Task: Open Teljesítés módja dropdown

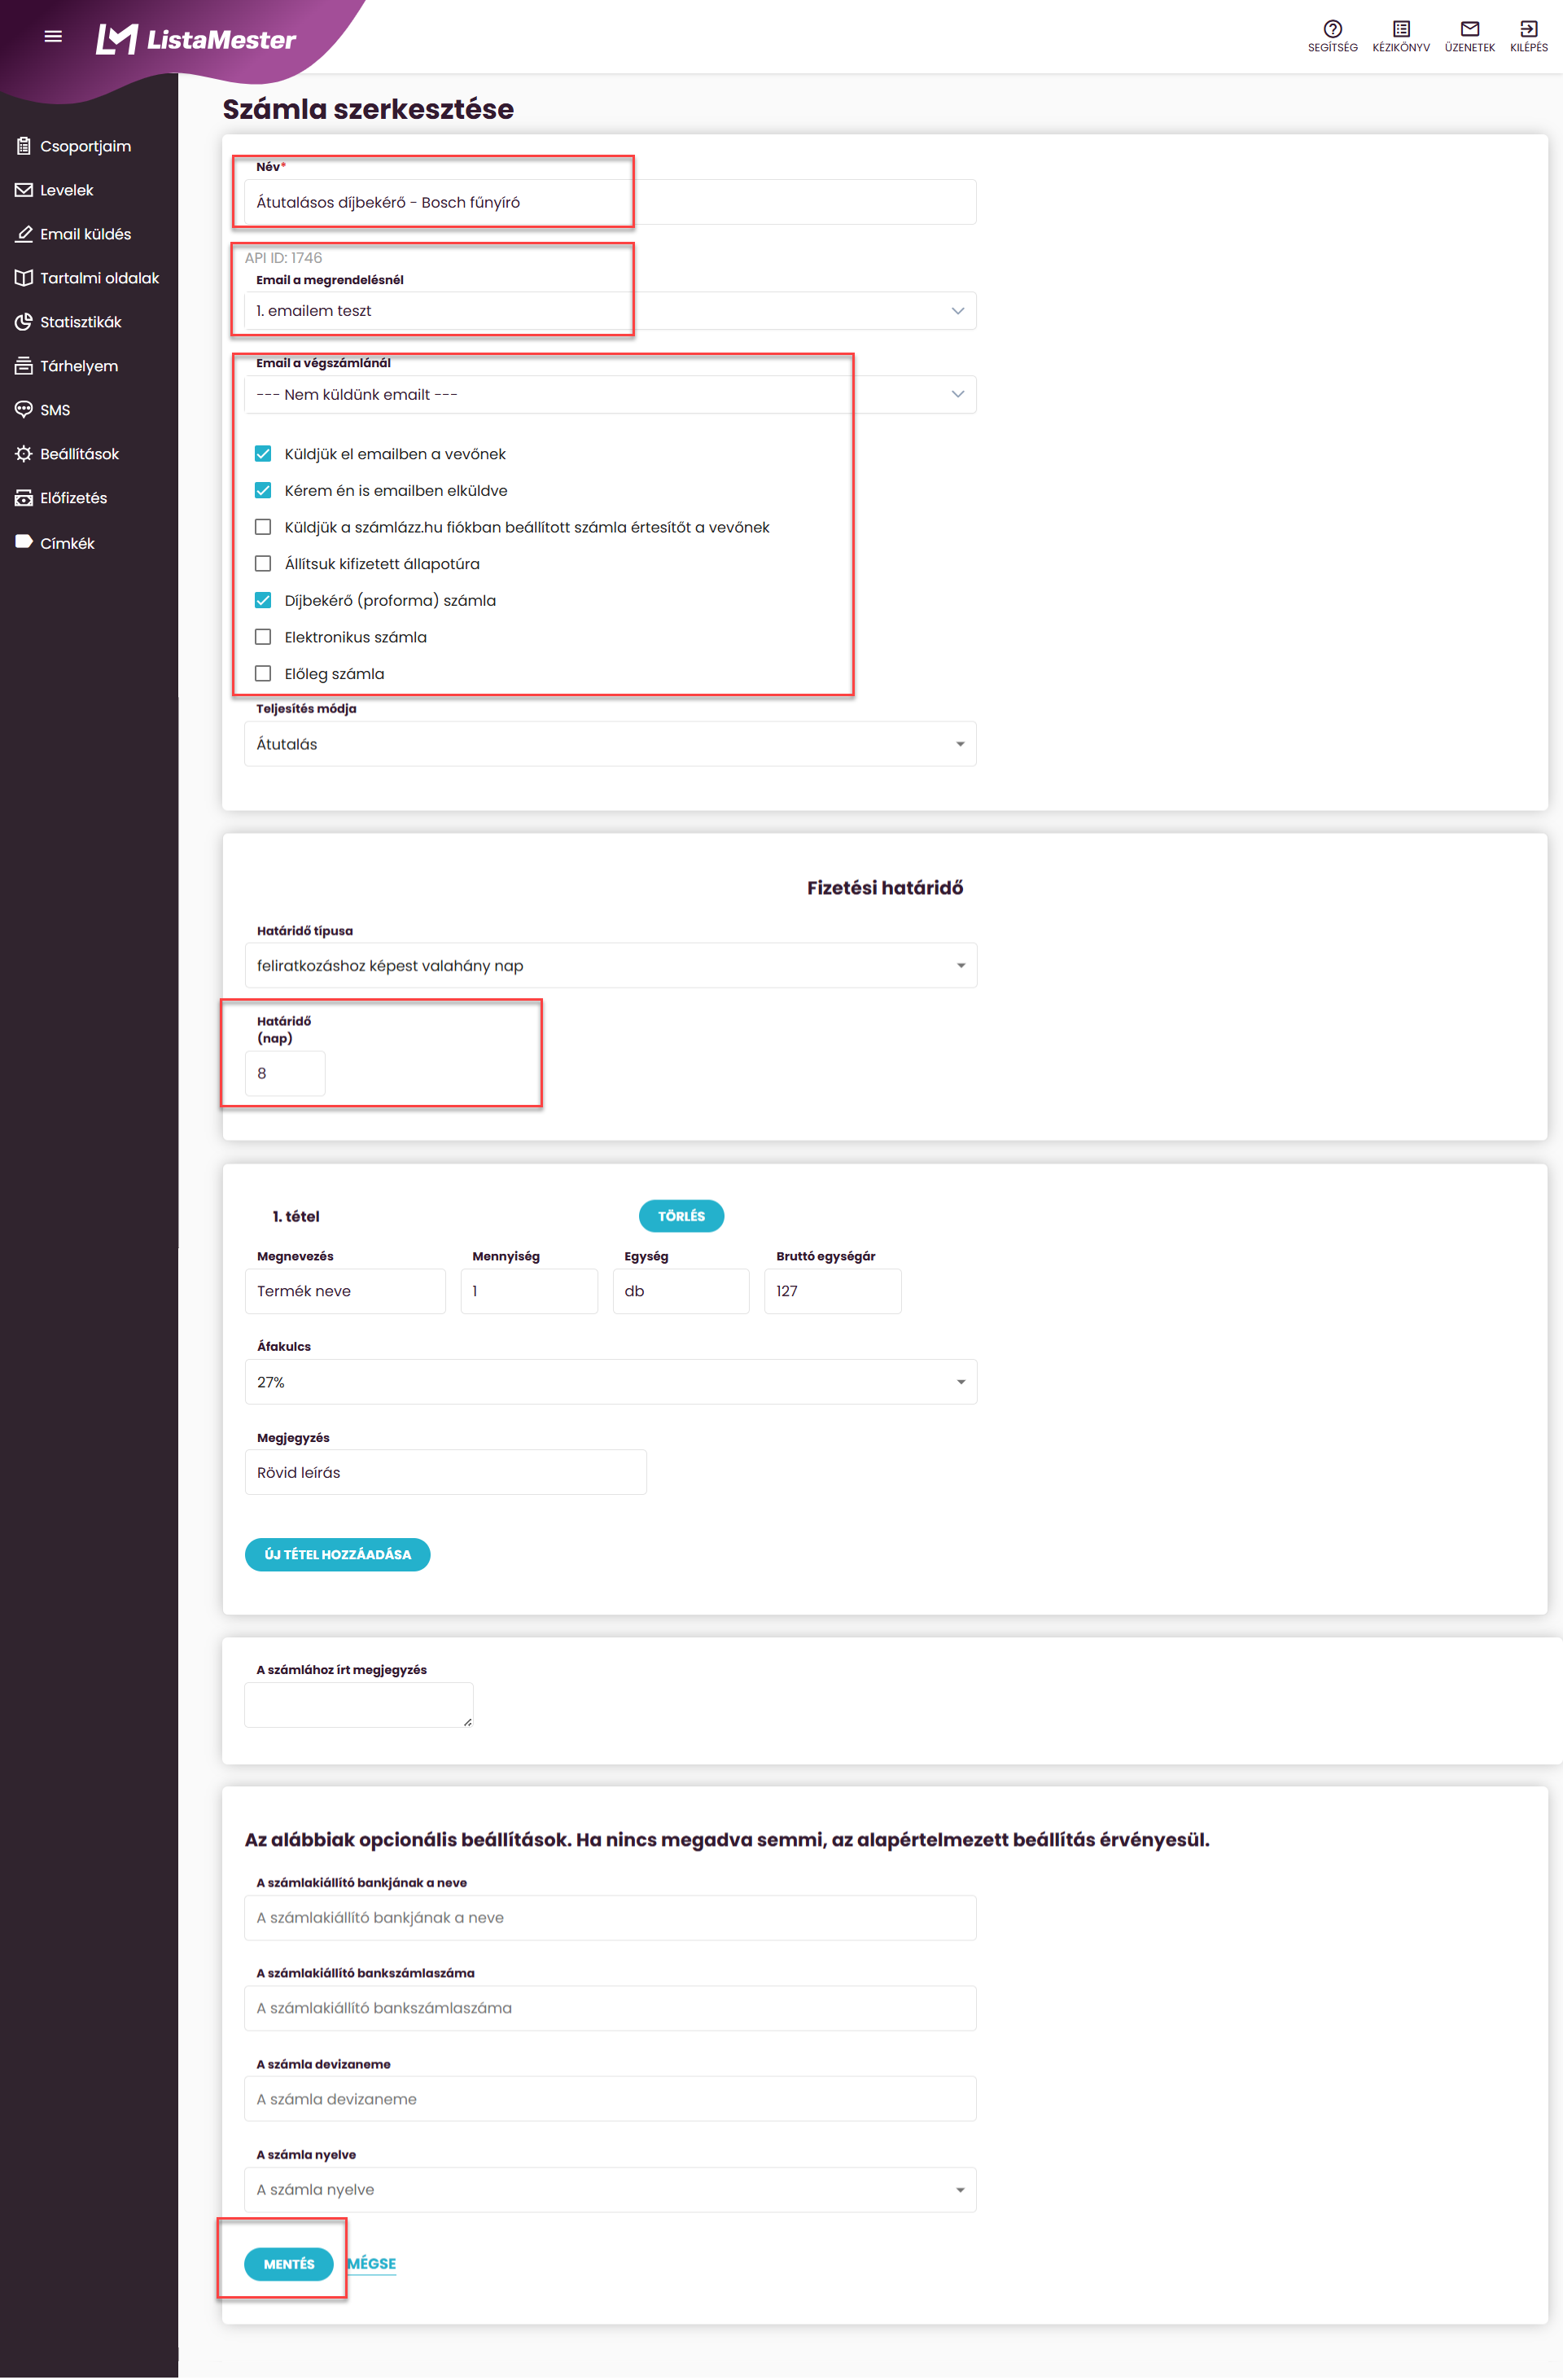Action: [x=610, y=744]
